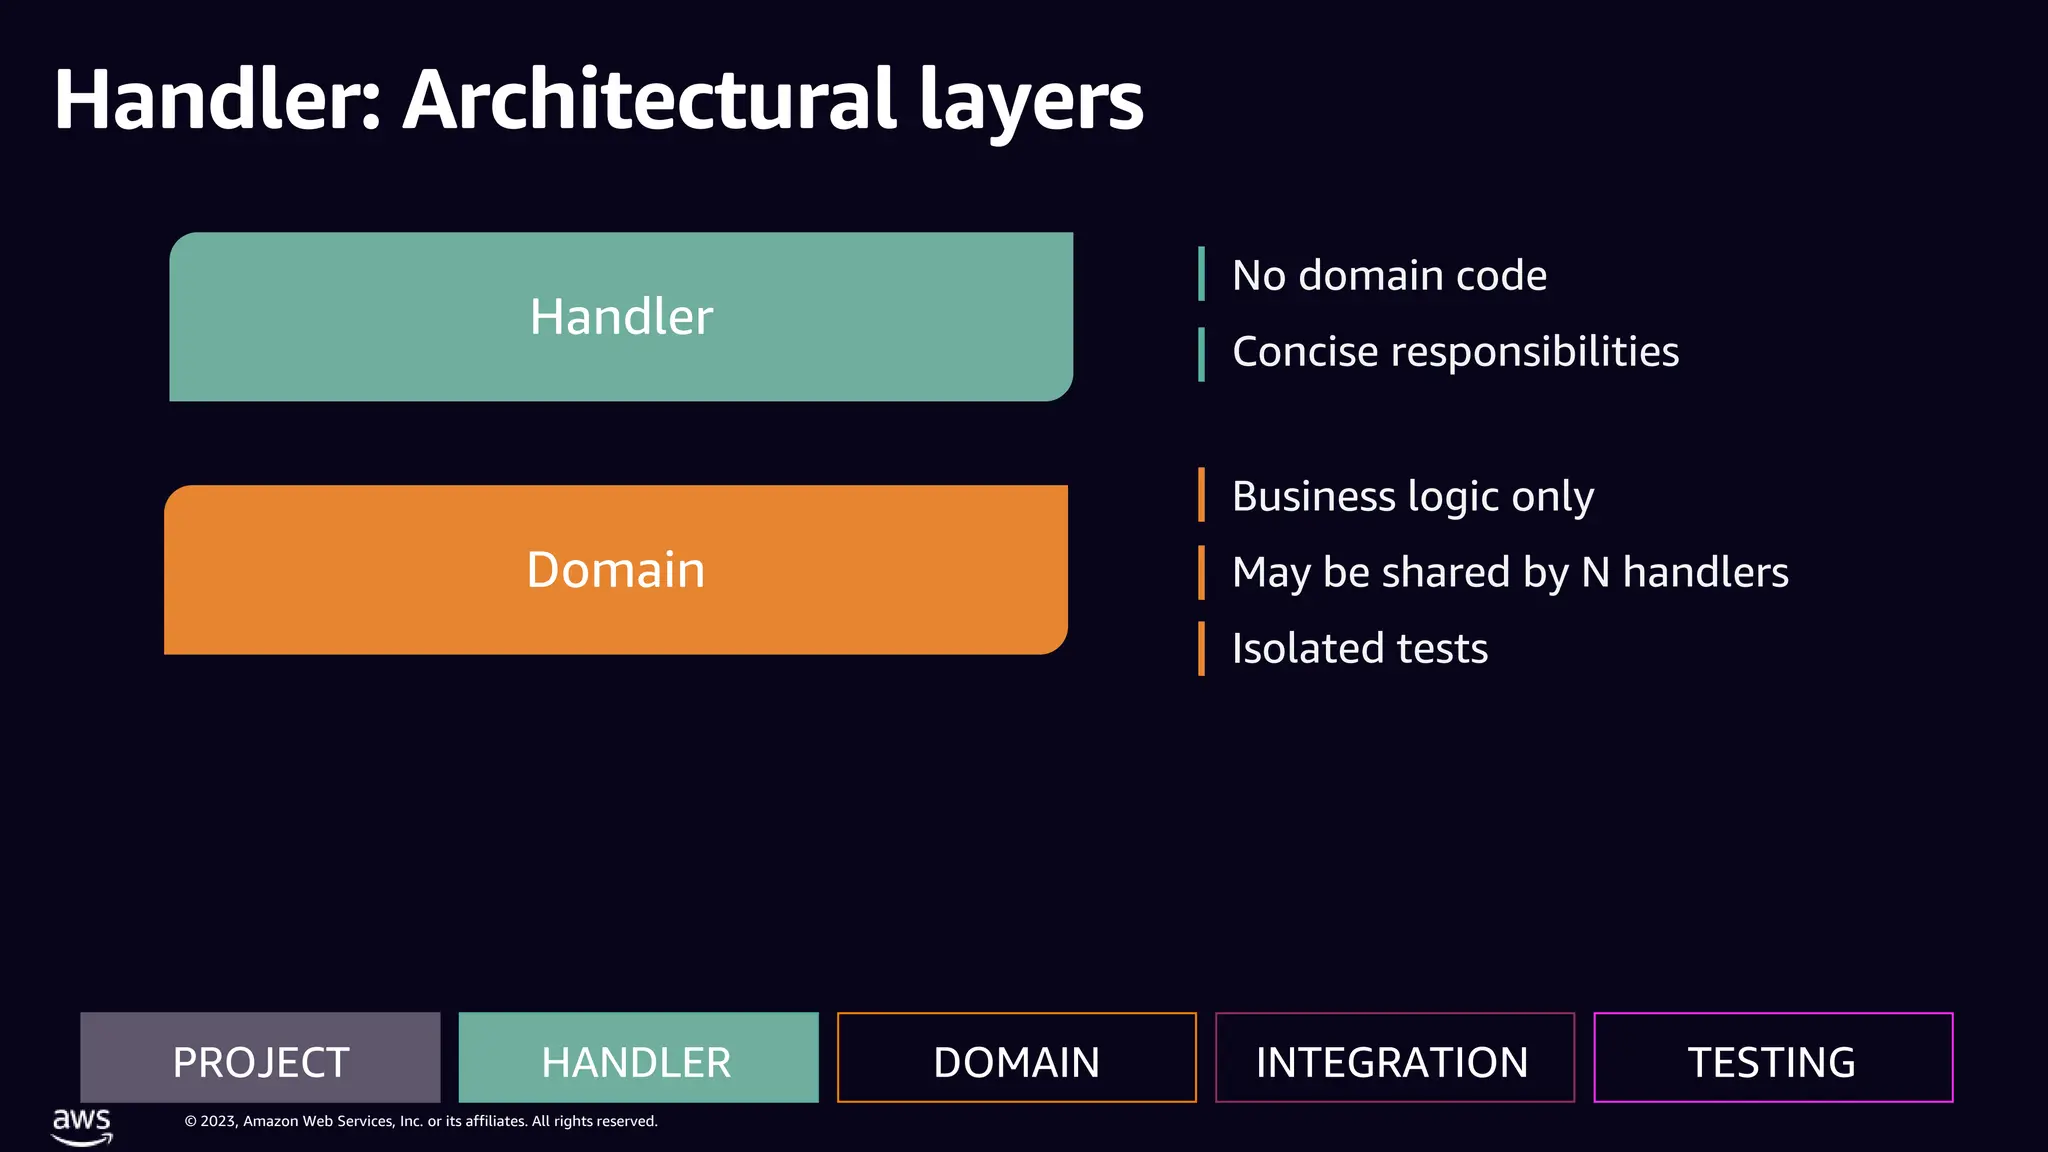Click the green Handler layer box
2048x1152 pixels.
click(621, 317)
